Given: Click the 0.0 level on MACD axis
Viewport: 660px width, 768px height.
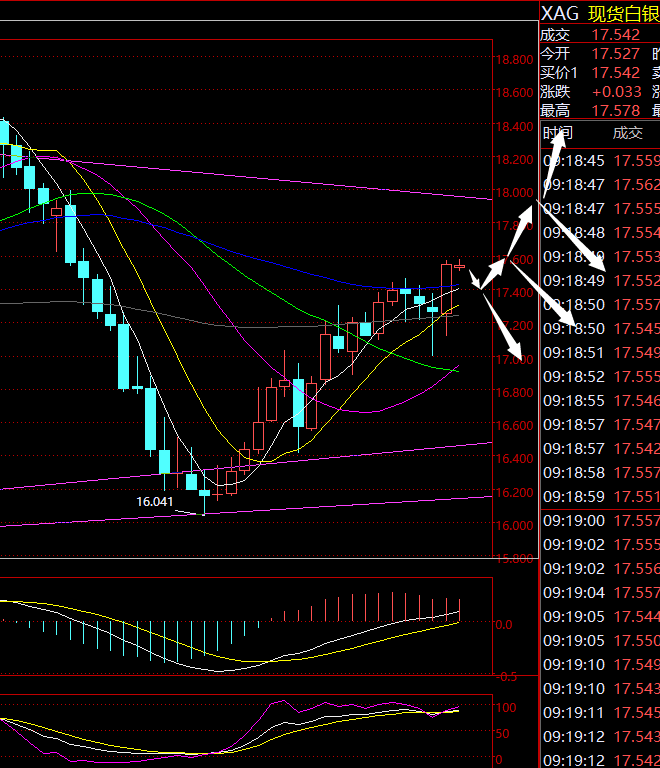Looking at the screenshot, I should [503, 624].
